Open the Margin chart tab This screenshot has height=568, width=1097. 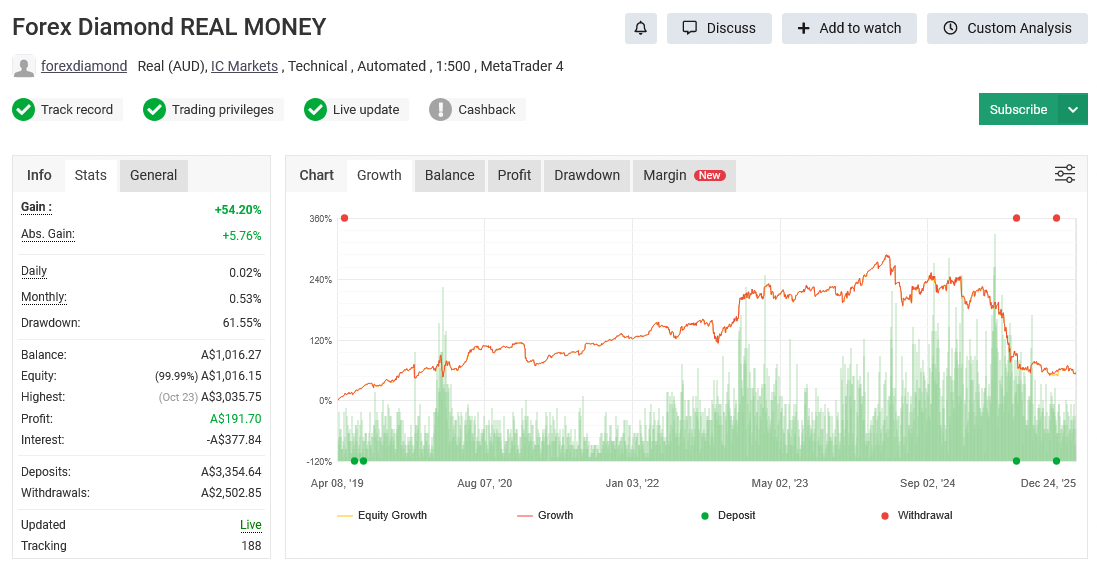pyautogui.click(x=684, y=175)
